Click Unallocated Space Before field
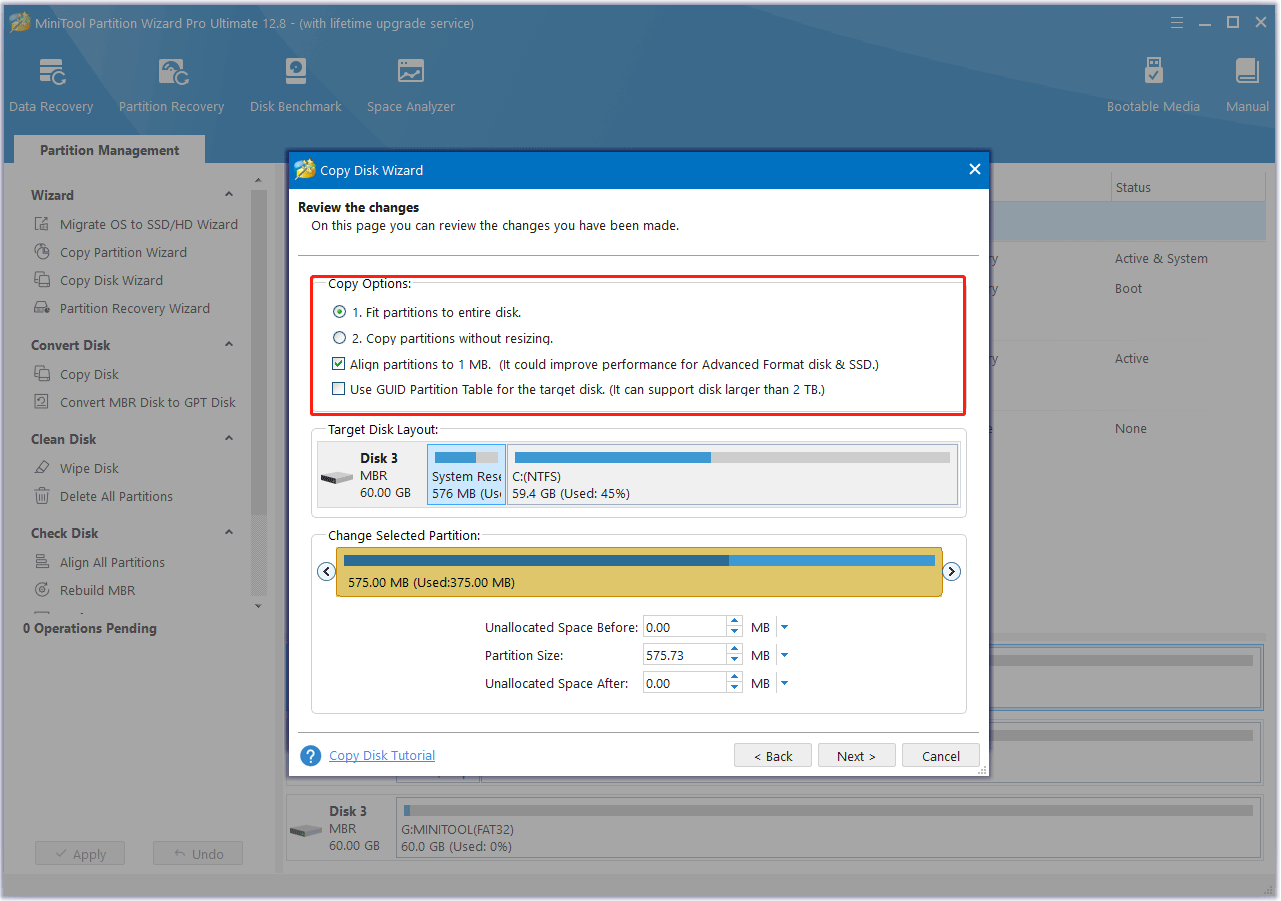The height and width of the screenshot is (901, 1281). click(x=684, y=627)
